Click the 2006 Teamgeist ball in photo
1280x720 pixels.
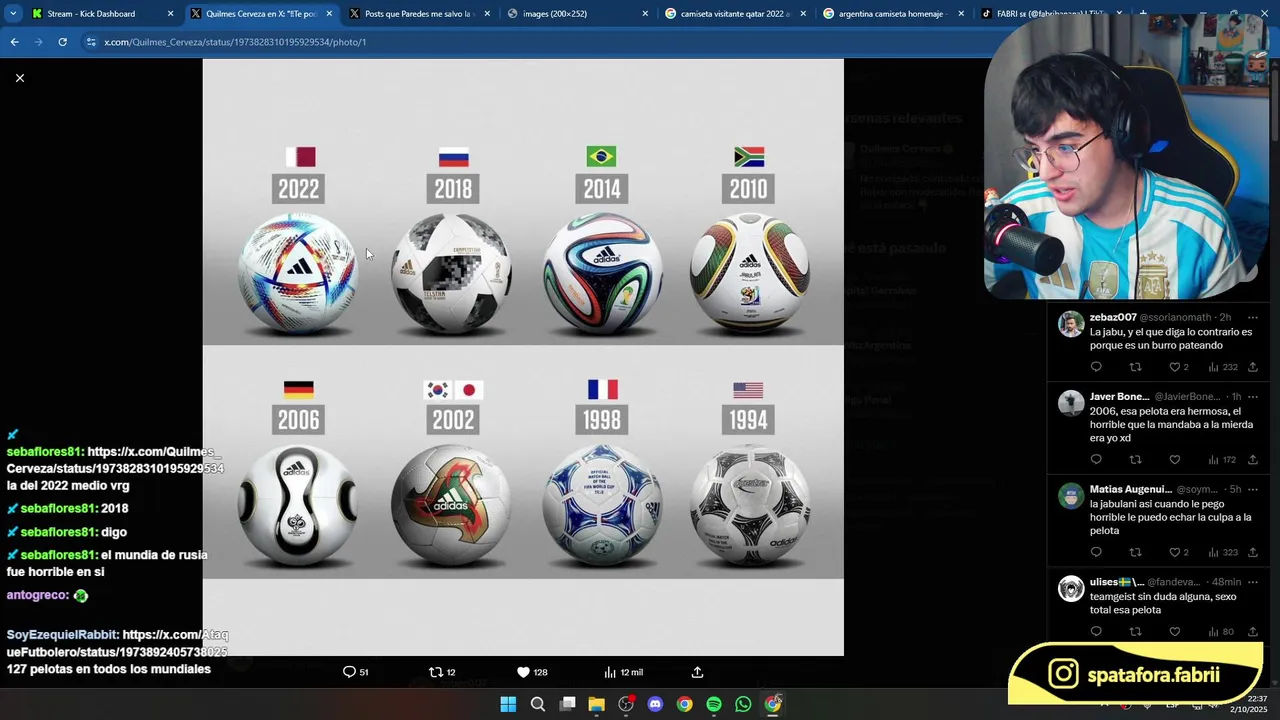point(297,506)
